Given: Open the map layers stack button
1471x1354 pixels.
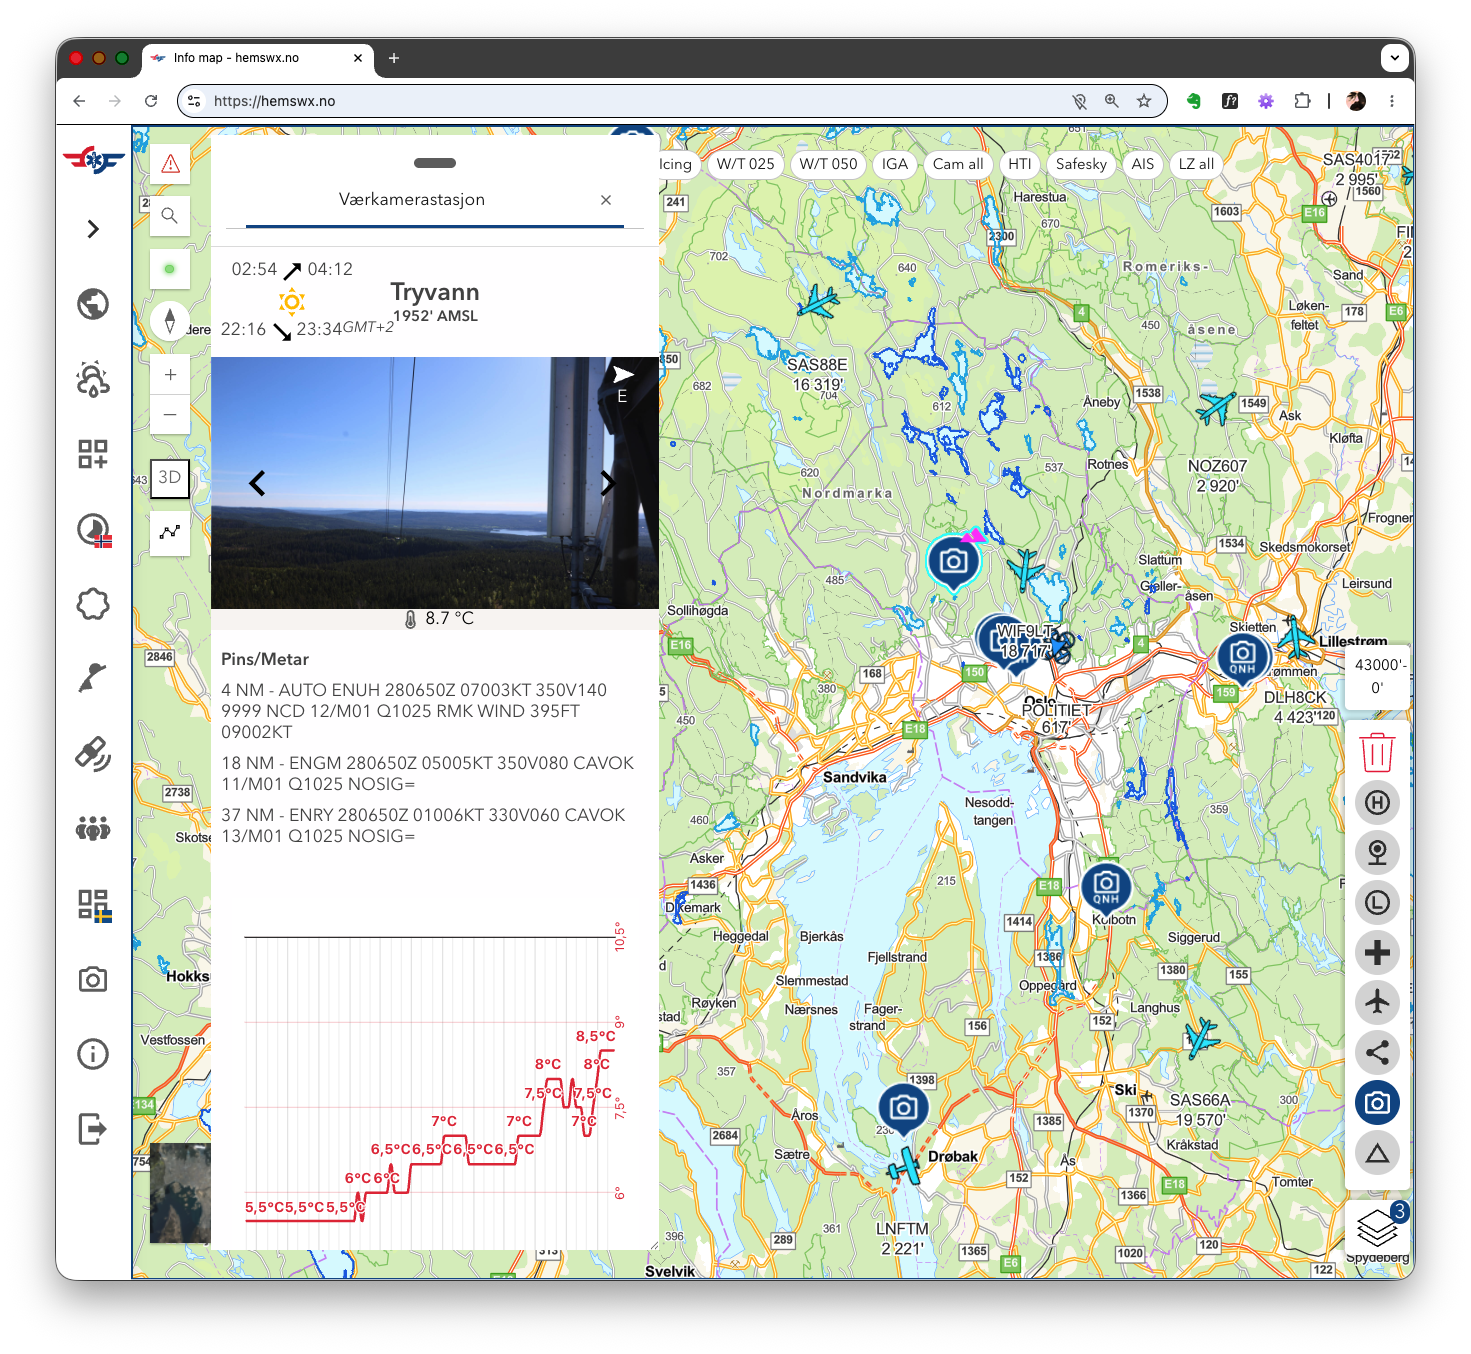Looking at the screenshot, I should tap(1378, 1226).
